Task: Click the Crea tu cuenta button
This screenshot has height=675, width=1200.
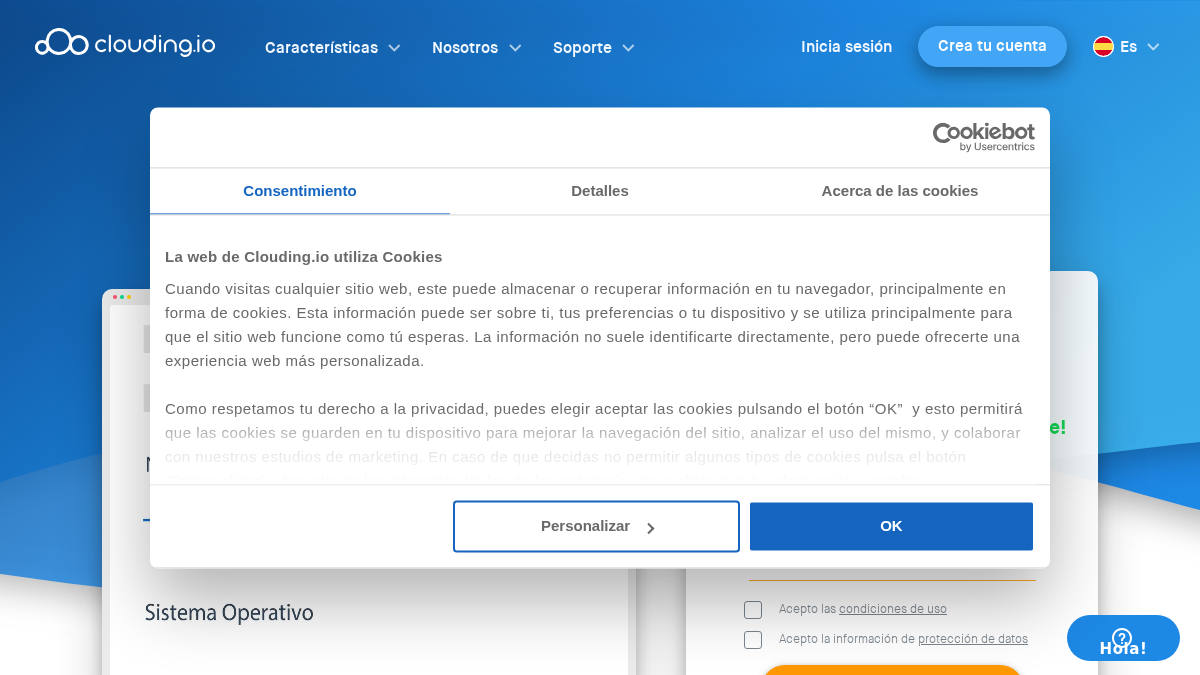Action: (x=992, y=46)
